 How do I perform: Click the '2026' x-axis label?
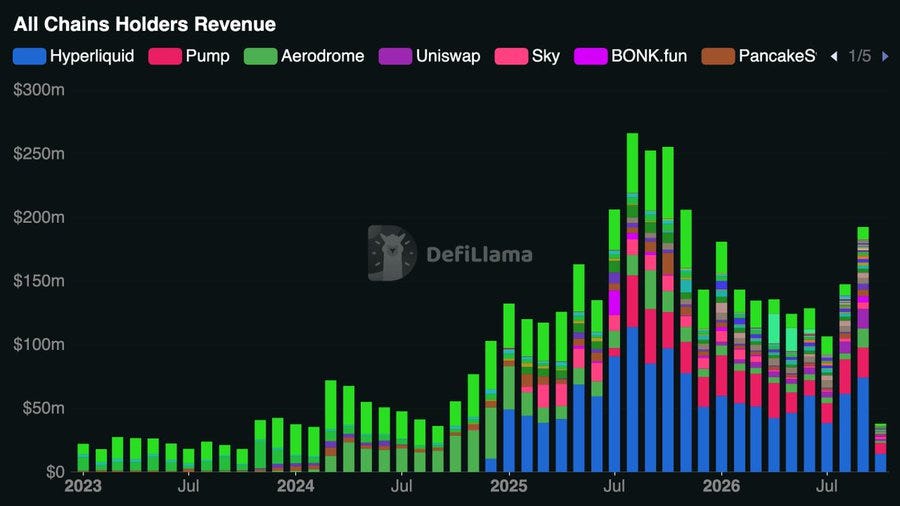721,486
